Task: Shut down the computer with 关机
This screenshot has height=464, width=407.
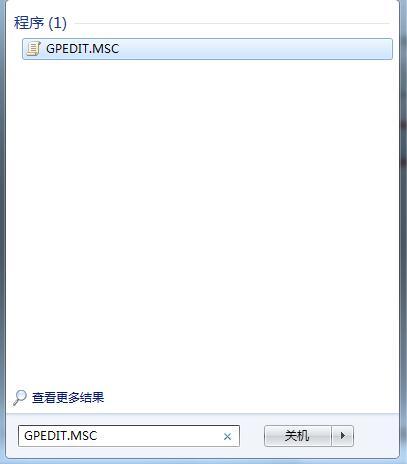Action: (x=297, y=436)
